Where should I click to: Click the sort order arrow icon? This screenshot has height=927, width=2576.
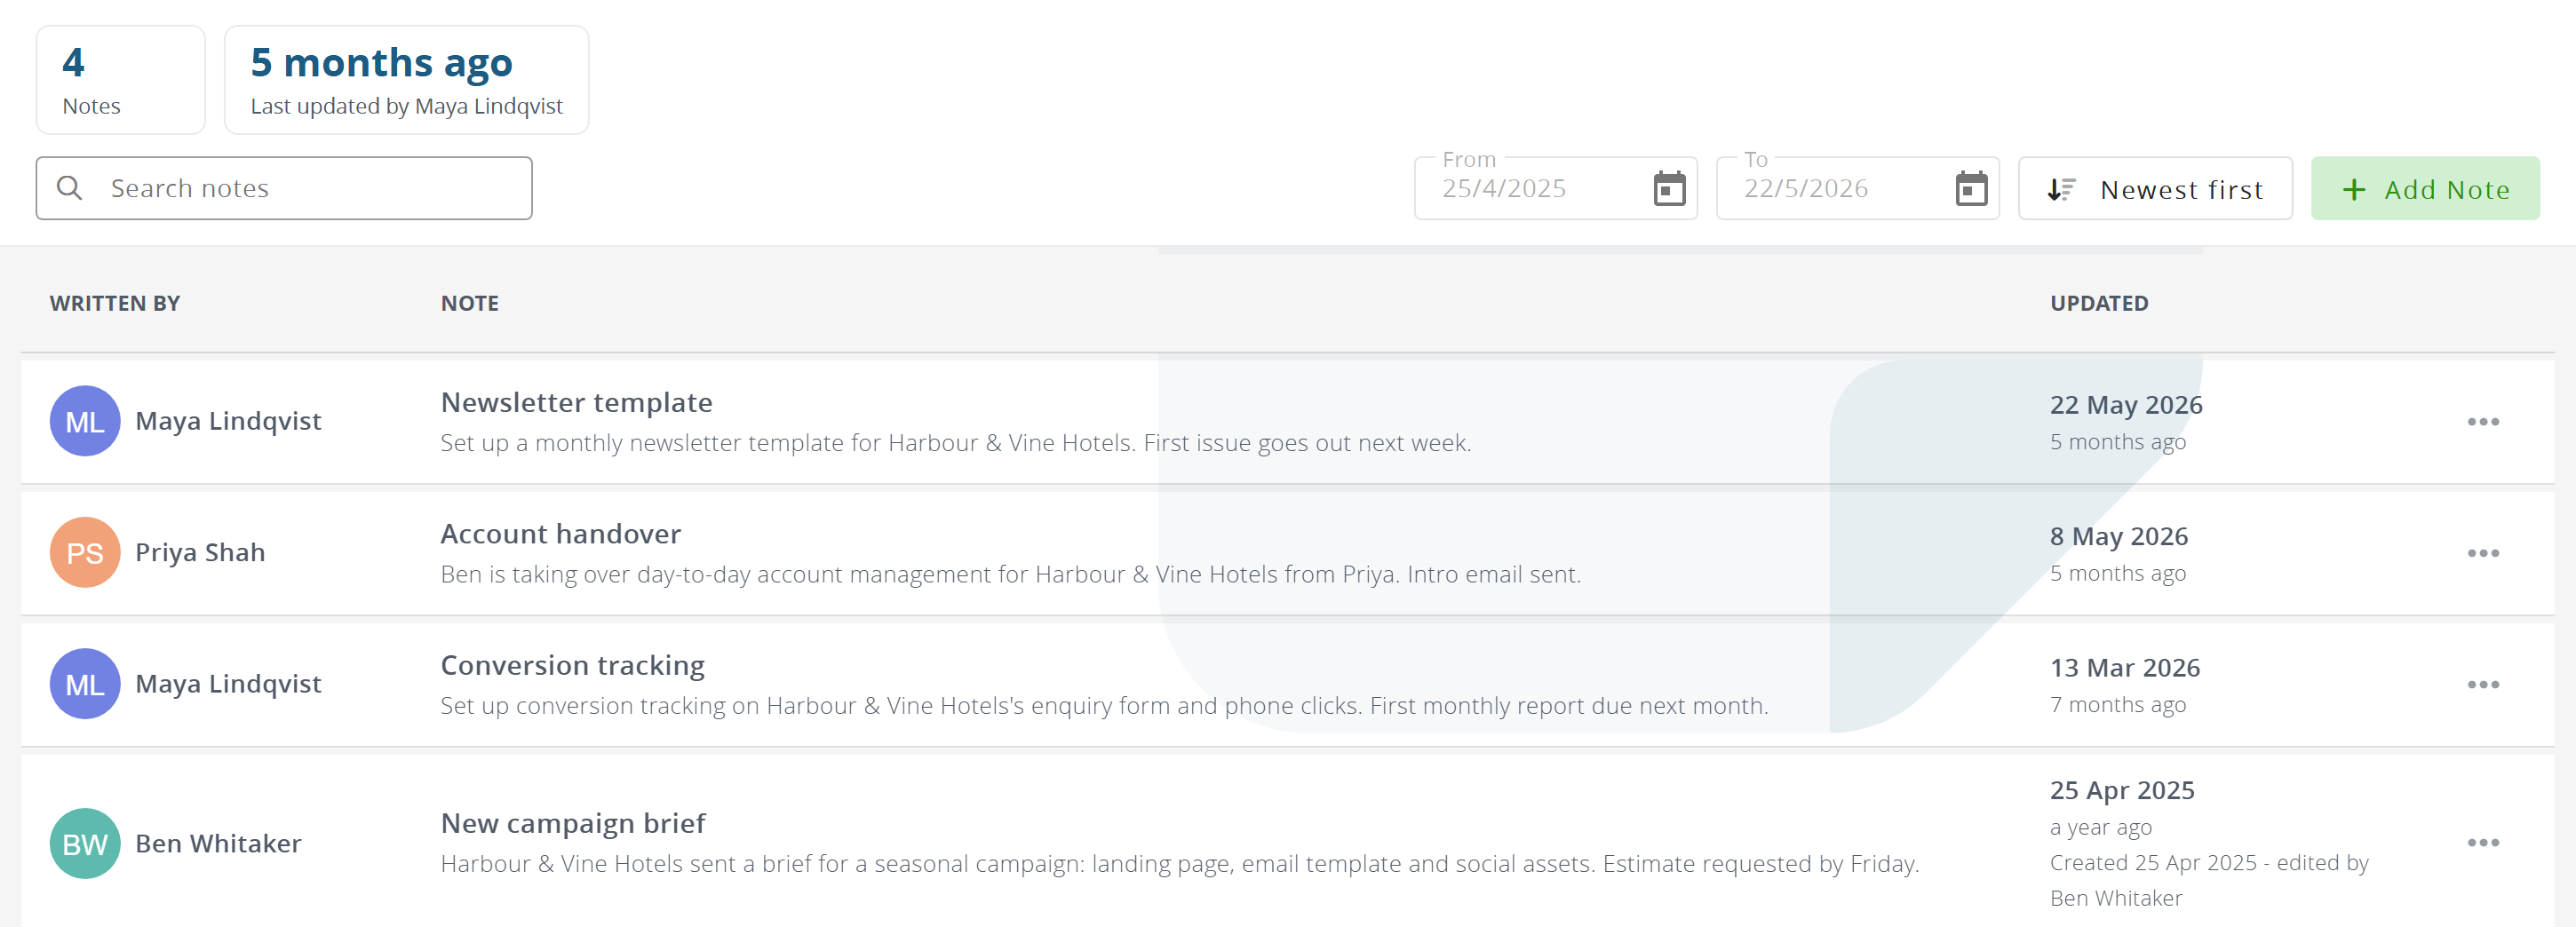point(2061,189)
